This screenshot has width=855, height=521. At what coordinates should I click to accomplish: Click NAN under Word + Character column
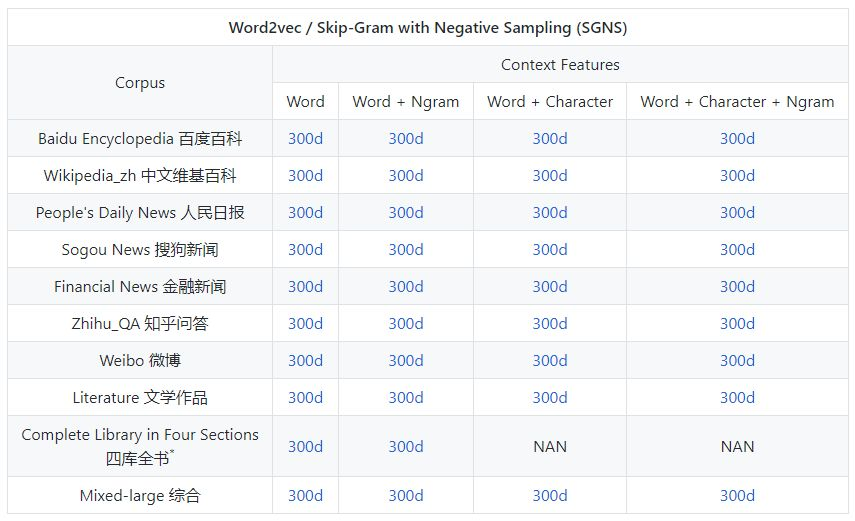550,447
